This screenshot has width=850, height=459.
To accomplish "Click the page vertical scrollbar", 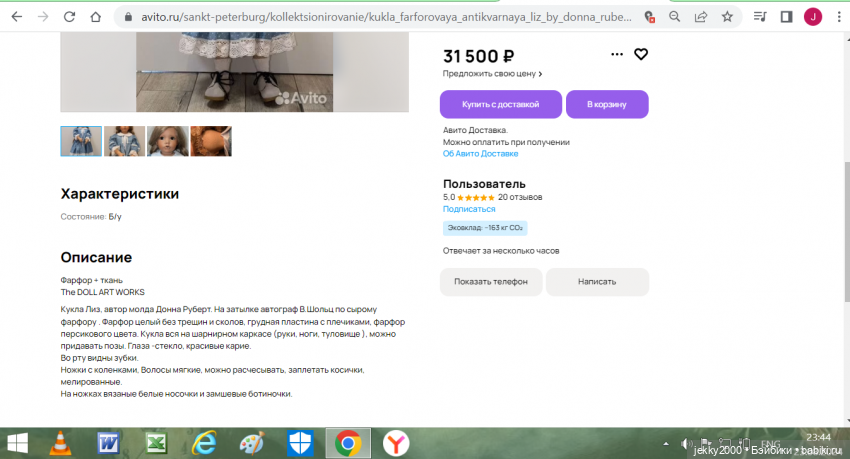I will pyautogui.click(x=847, y=231).
